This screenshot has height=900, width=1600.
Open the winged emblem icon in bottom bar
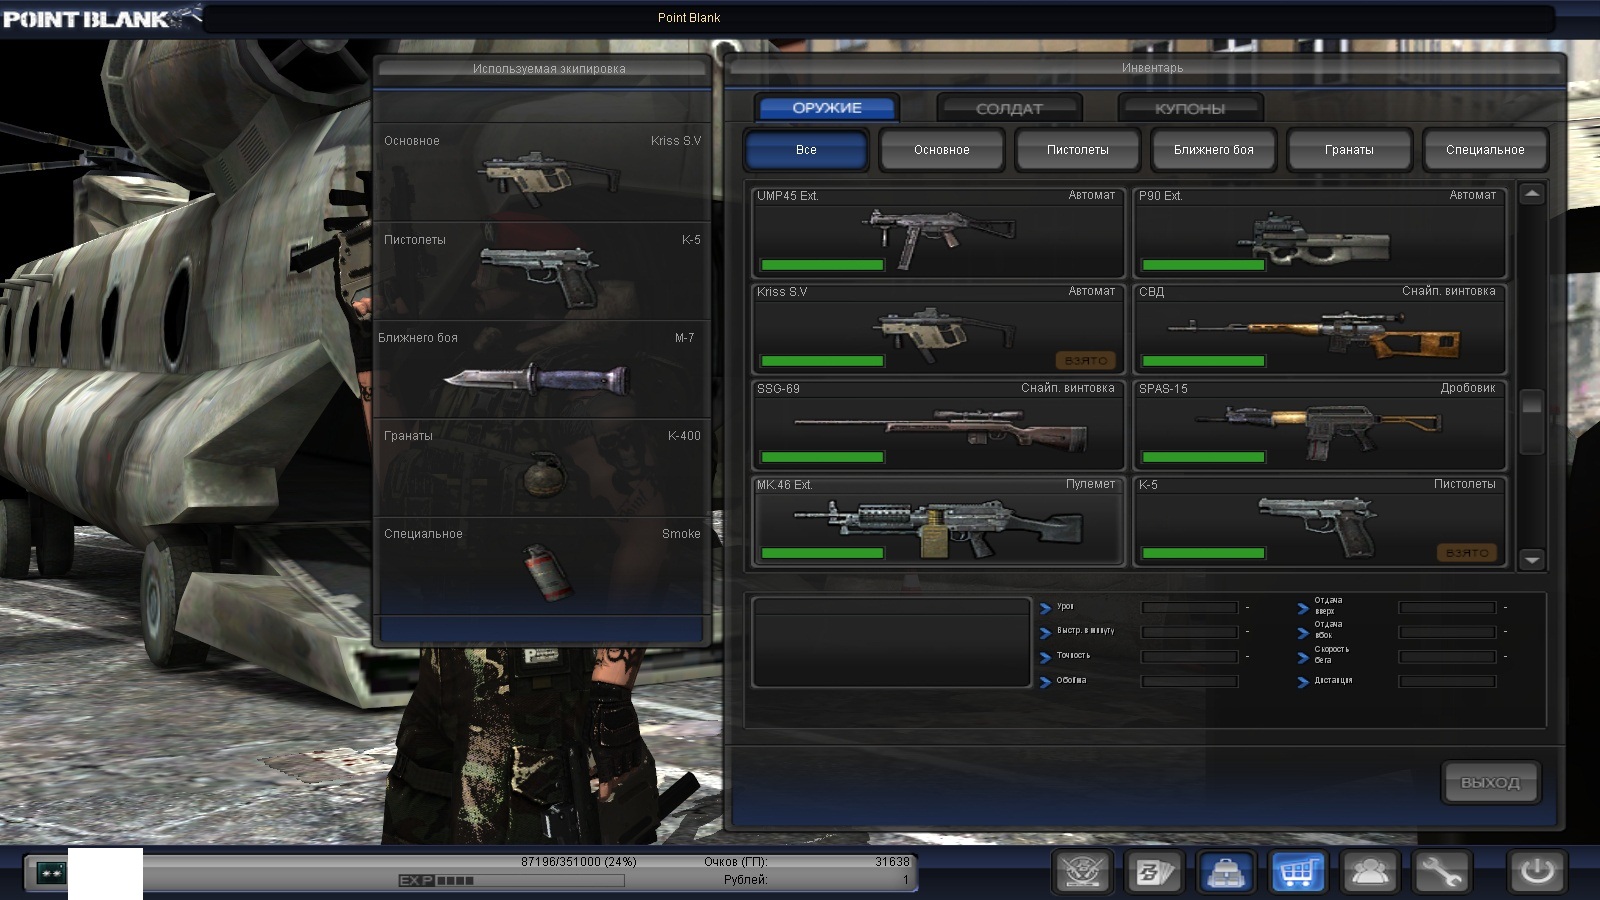point(1081,873)
